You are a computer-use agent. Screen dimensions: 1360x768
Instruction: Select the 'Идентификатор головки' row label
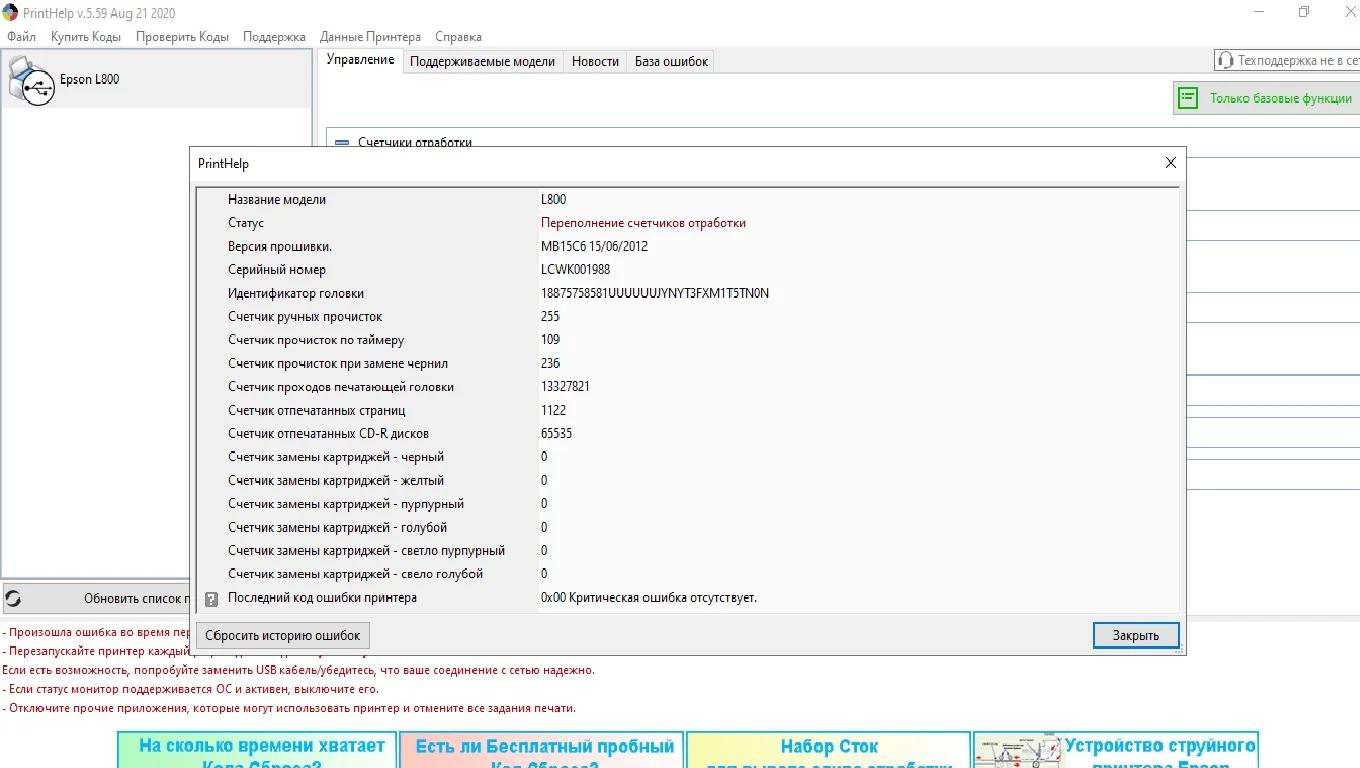(296, 294)
